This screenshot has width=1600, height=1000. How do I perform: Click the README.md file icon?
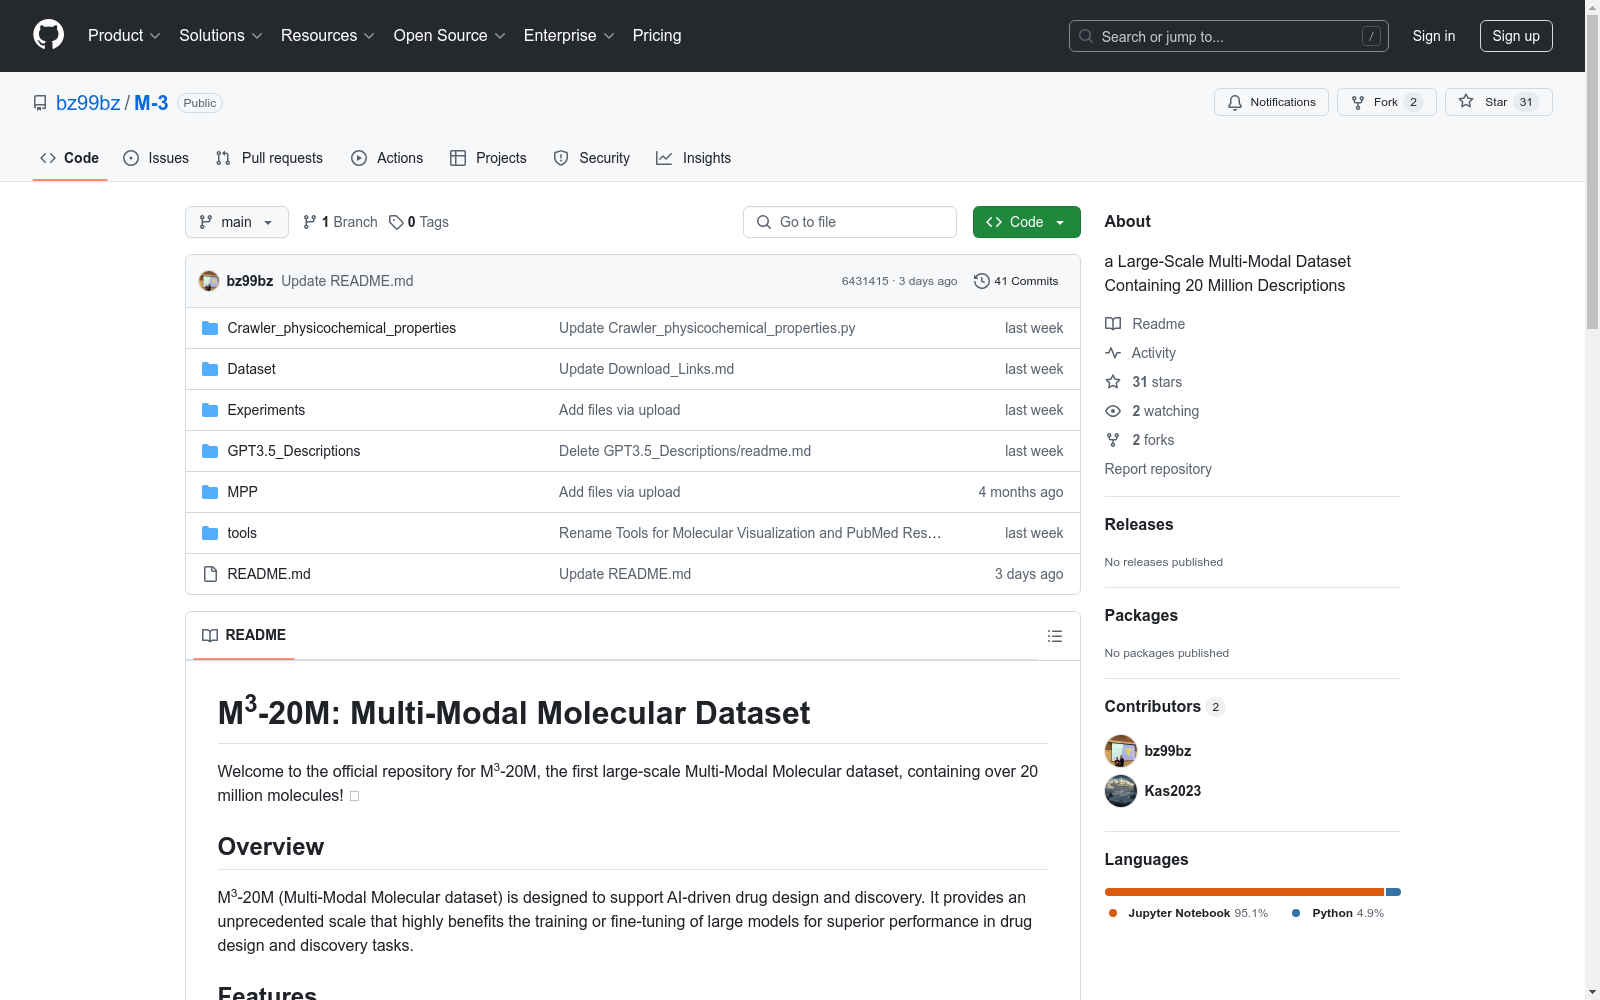click(210, 574)
